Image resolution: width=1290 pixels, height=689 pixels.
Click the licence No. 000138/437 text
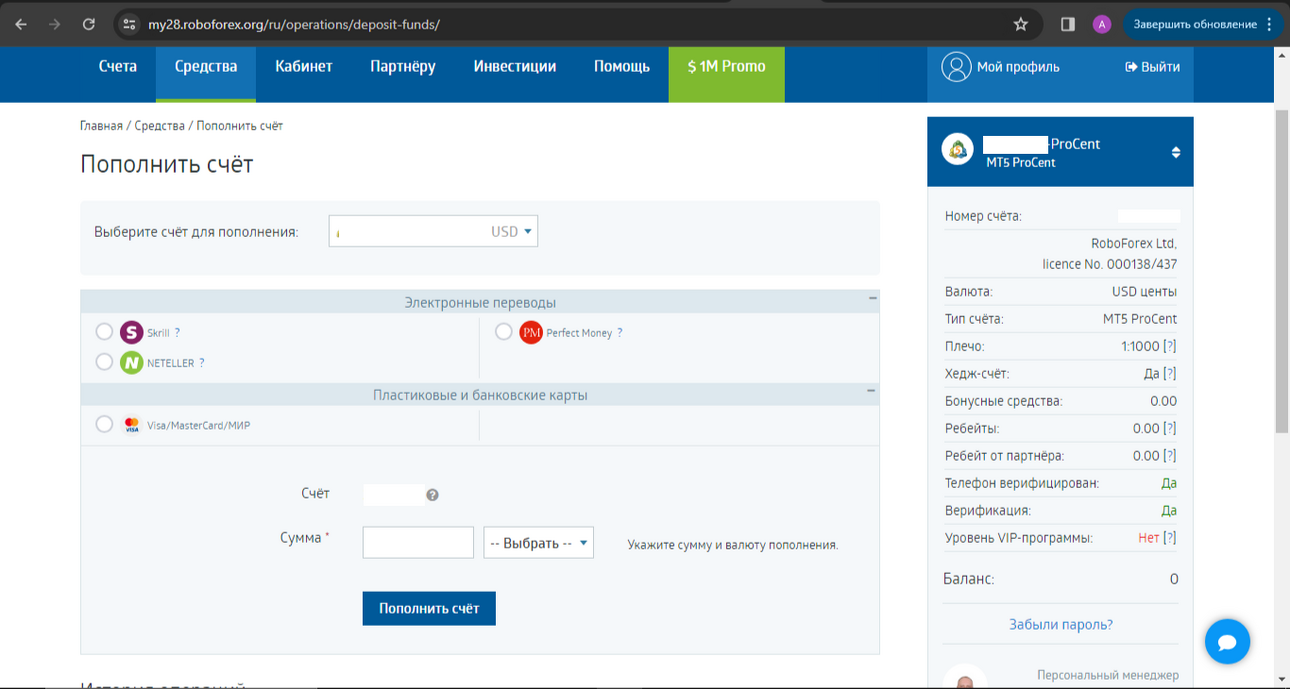click(1110, 264)
